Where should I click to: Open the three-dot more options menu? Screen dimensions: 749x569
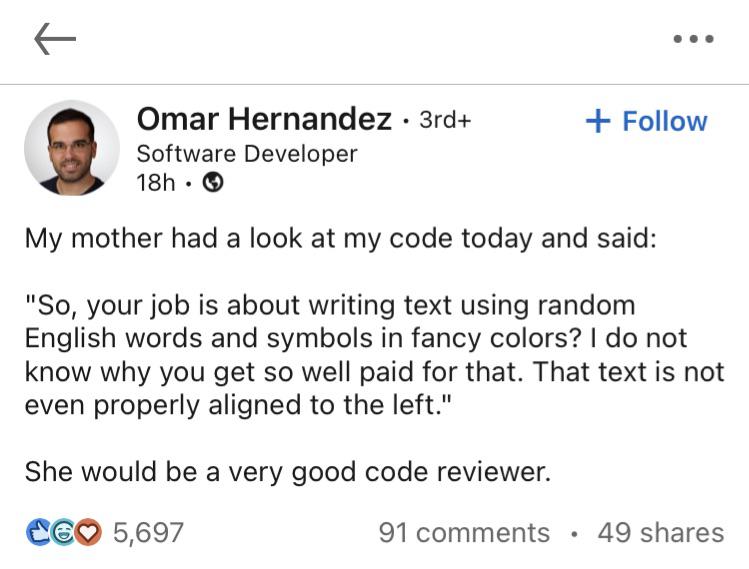coord(693,40)
